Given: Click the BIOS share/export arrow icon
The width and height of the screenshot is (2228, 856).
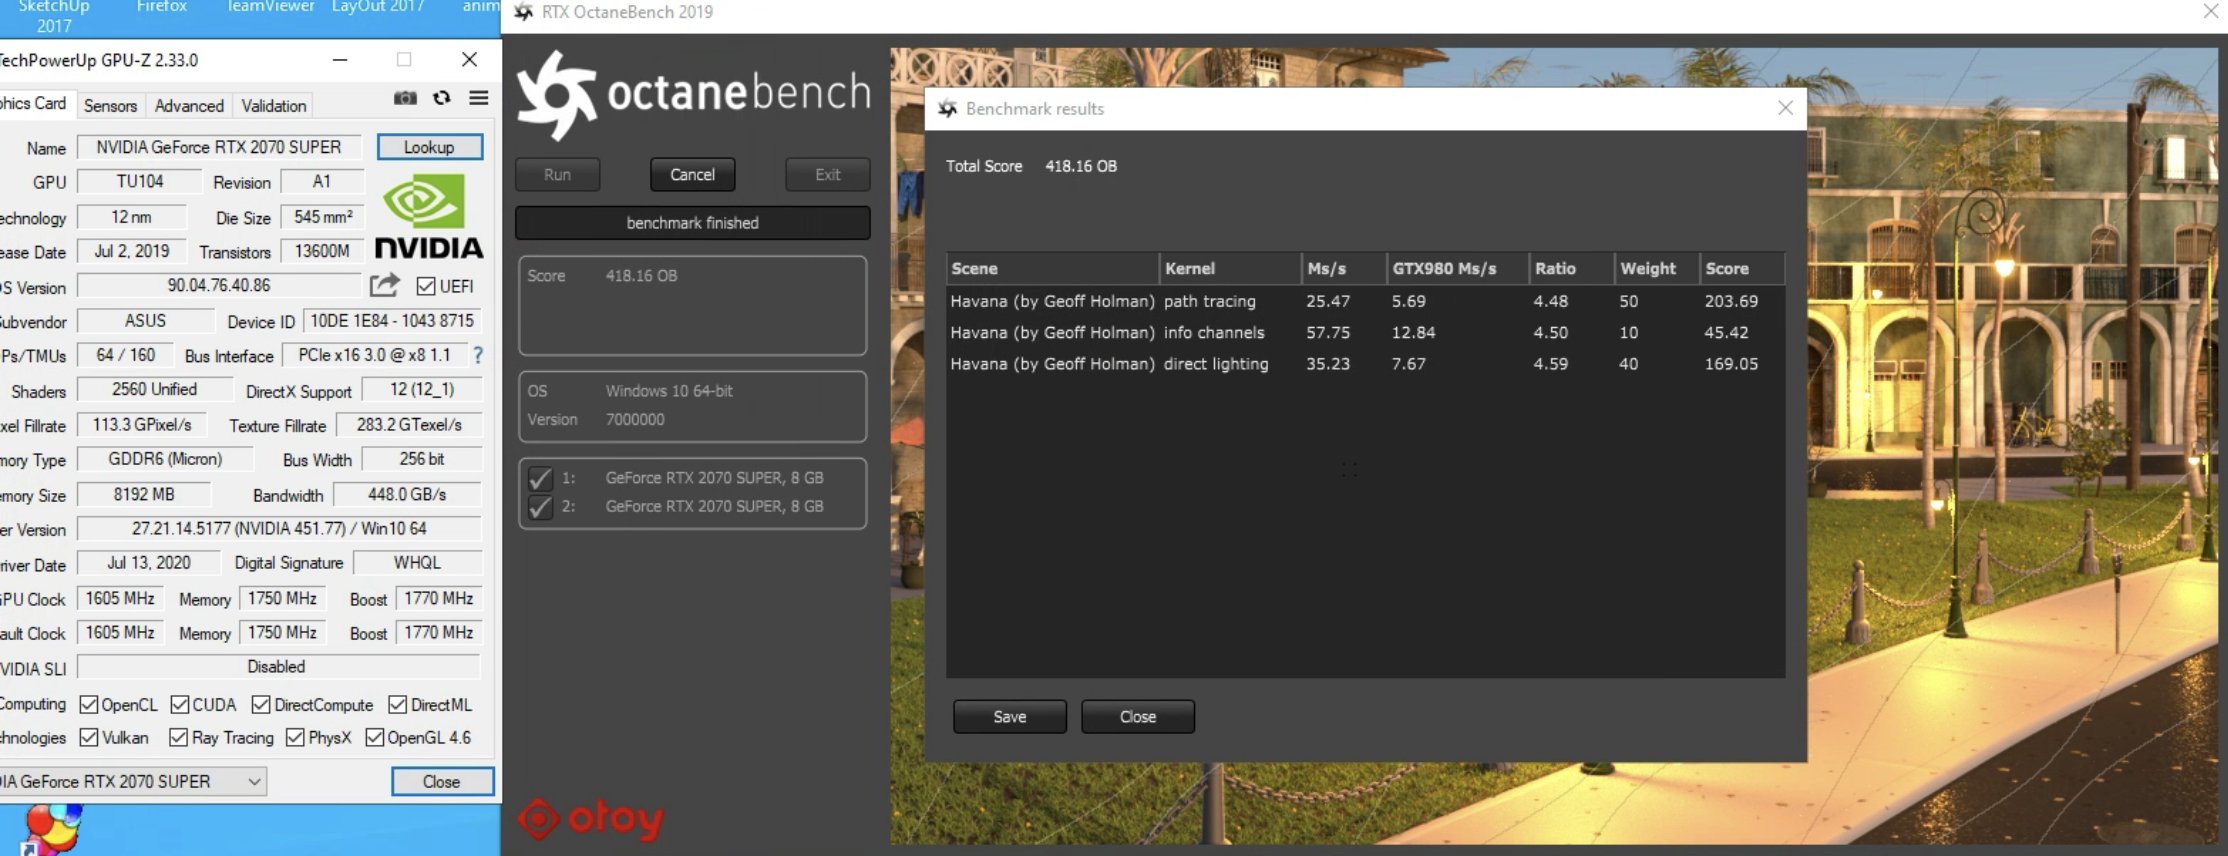Looking at the screenshot, I should click(384, 286).
